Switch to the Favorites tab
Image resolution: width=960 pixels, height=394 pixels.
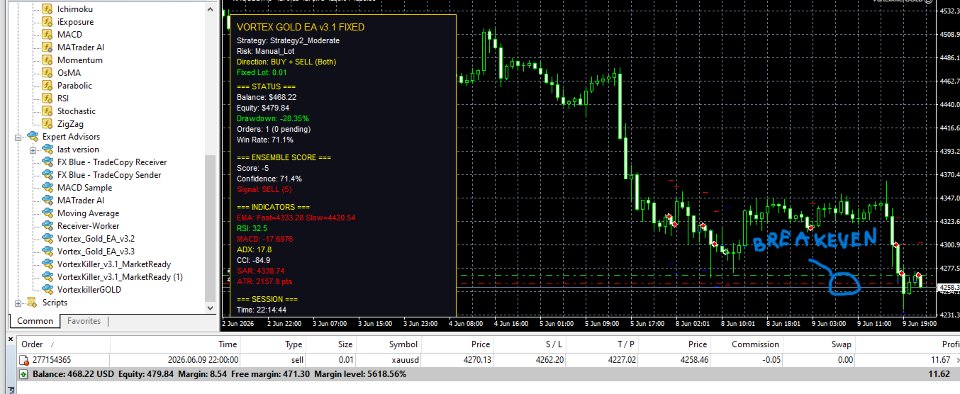tap(84, 321)
